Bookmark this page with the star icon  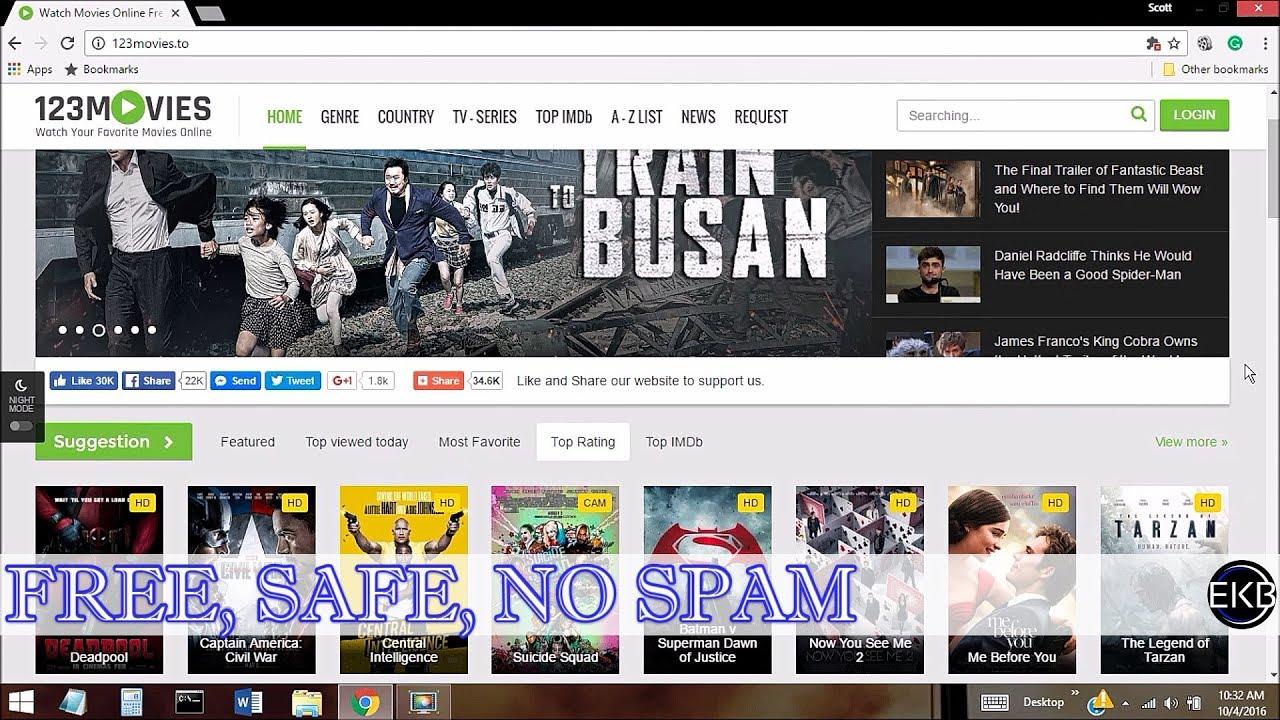(1174, 43)
